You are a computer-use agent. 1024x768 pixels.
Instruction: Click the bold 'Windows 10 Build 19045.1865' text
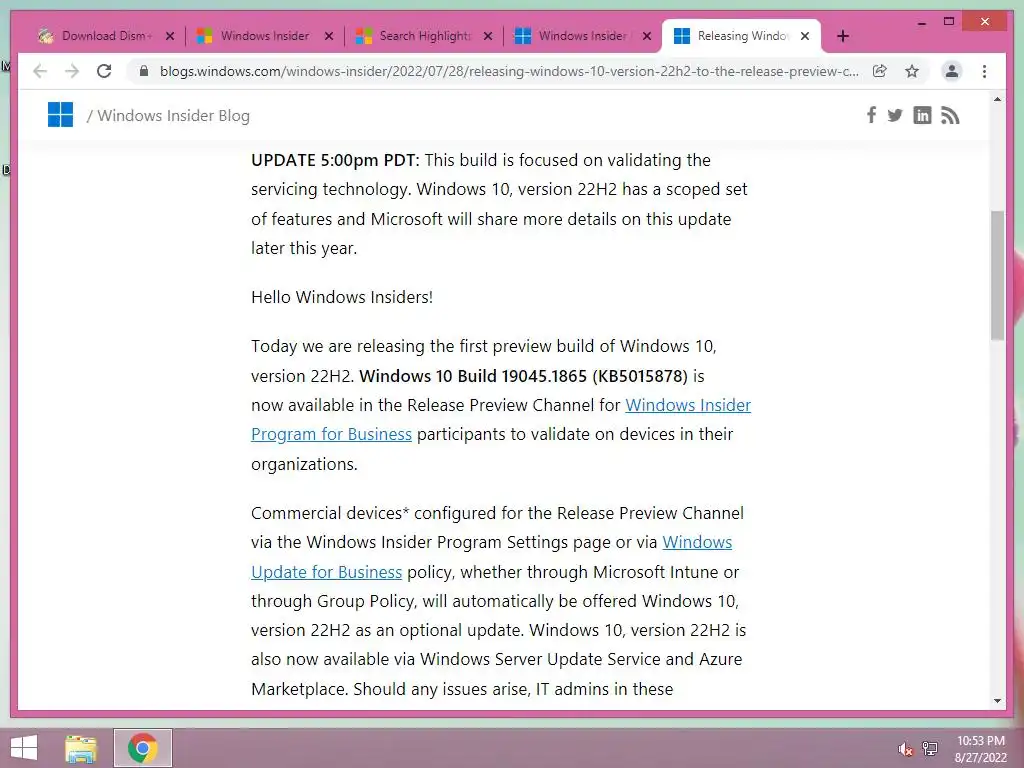(x=473, y=376)
